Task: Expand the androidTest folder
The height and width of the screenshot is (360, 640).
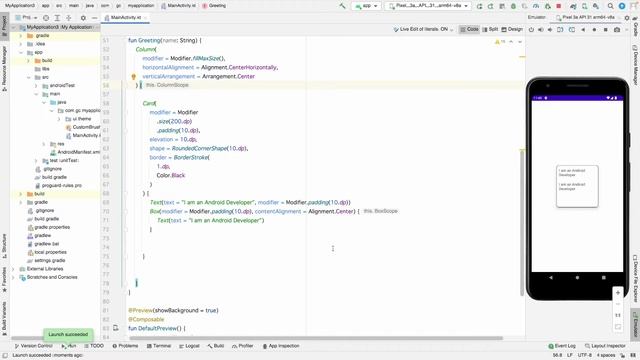Action: click(36, 86)
